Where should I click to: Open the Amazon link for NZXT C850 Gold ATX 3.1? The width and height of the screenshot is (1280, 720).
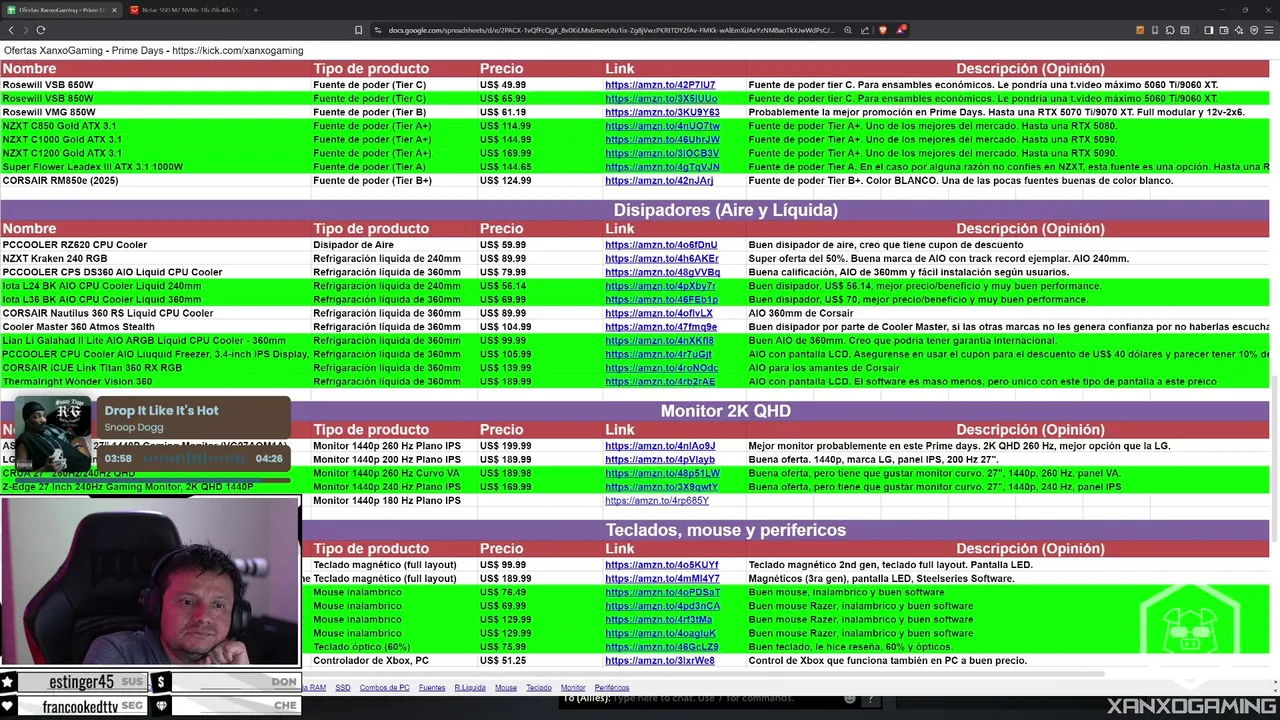coord(662,126)
